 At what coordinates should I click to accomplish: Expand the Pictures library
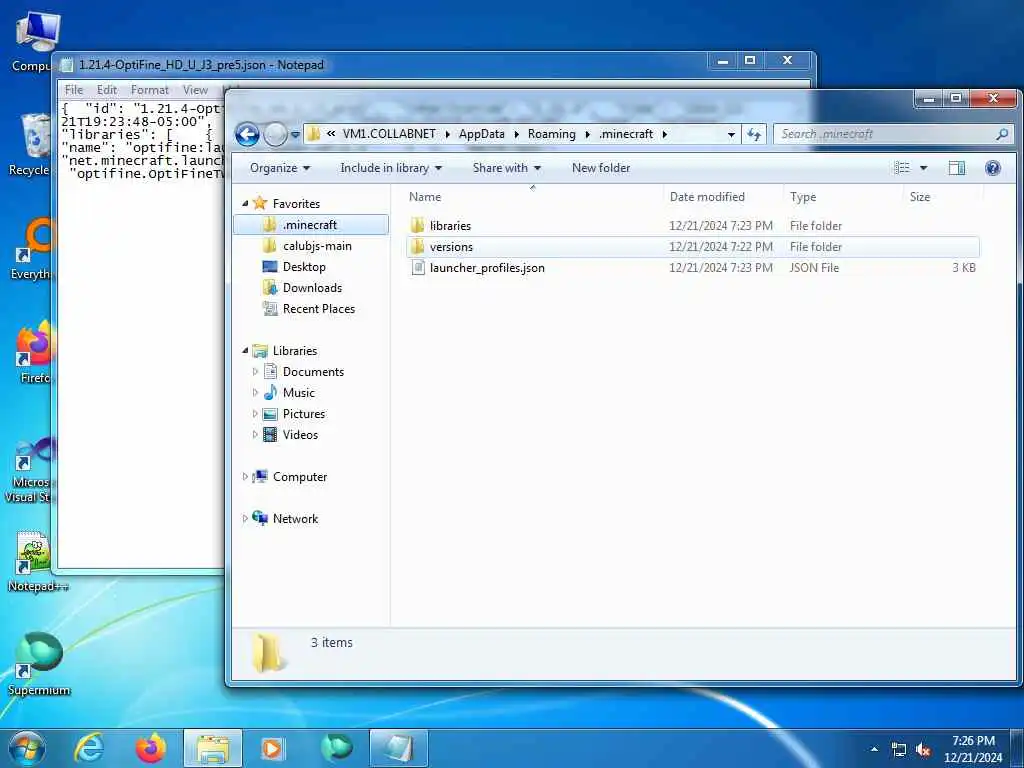(x=255, y=413)
